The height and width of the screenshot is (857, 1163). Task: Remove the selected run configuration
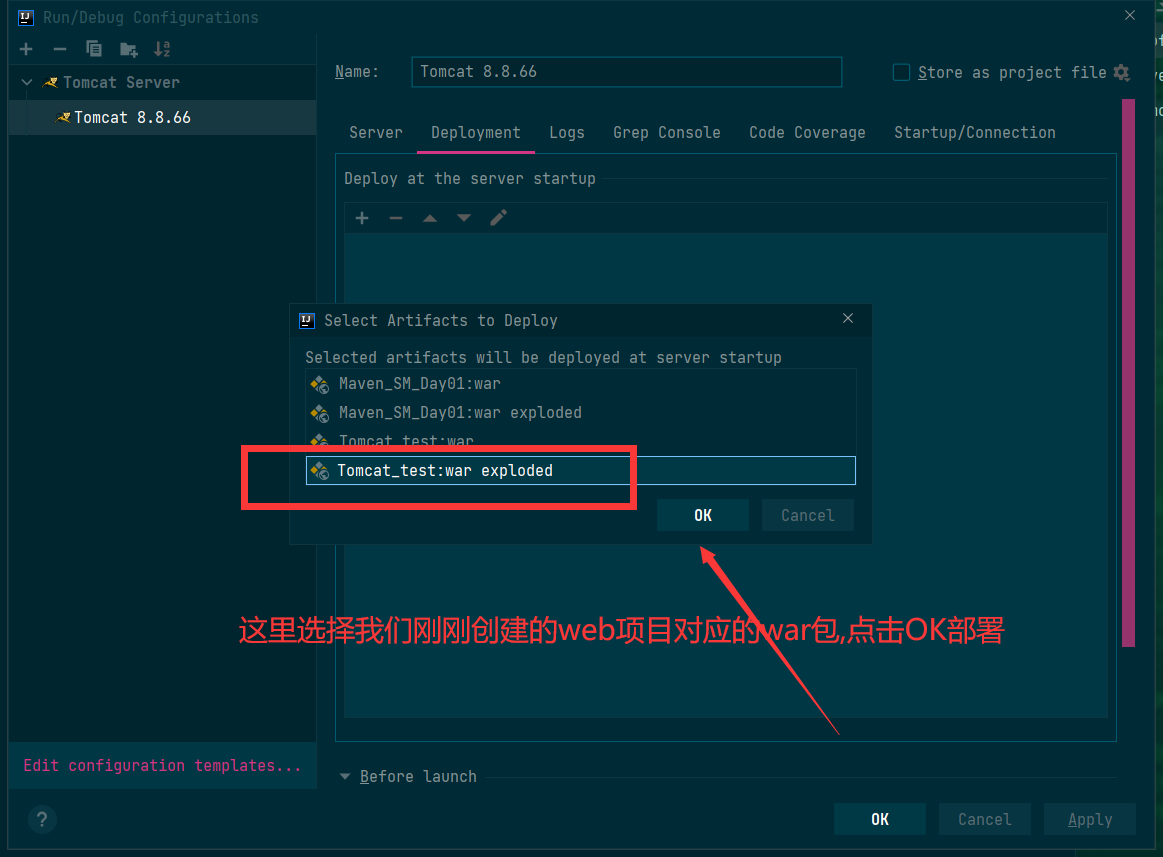[60, 49]
